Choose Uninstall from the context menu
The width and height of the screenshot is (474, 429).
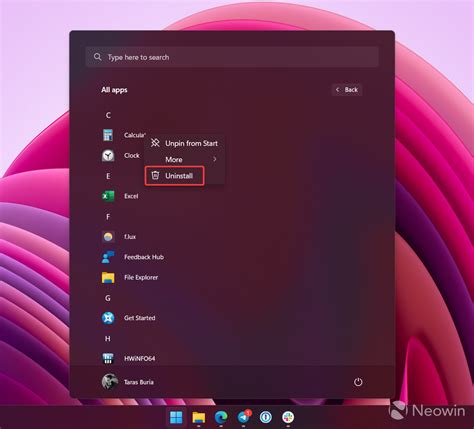[175, 176]
